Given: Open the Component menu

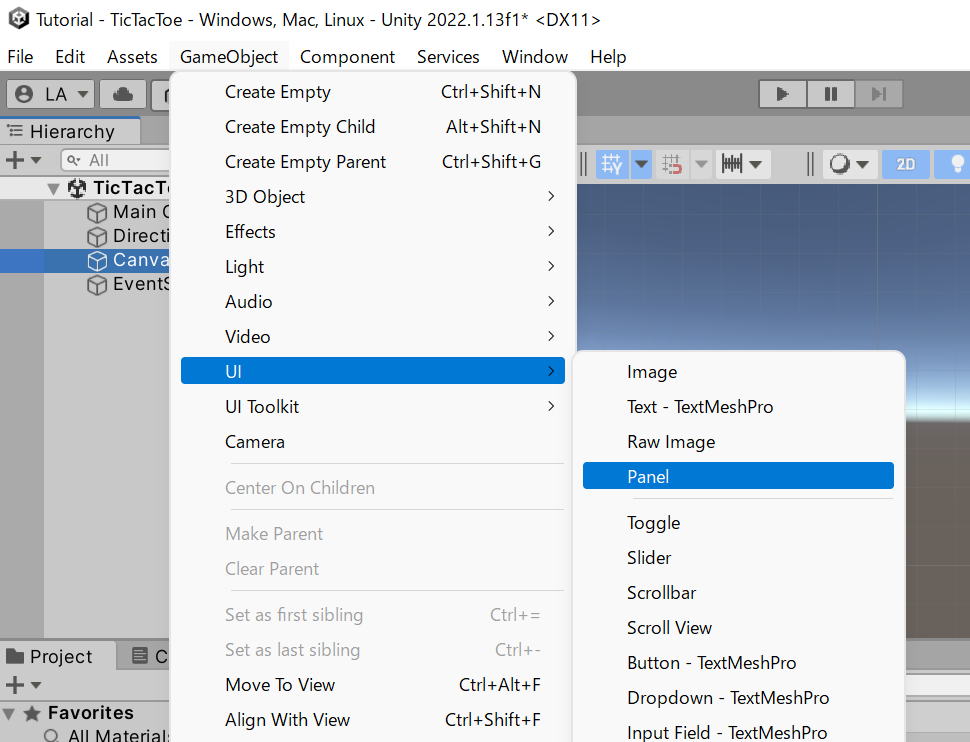Looking at the screenshot, I should point(347,57).
